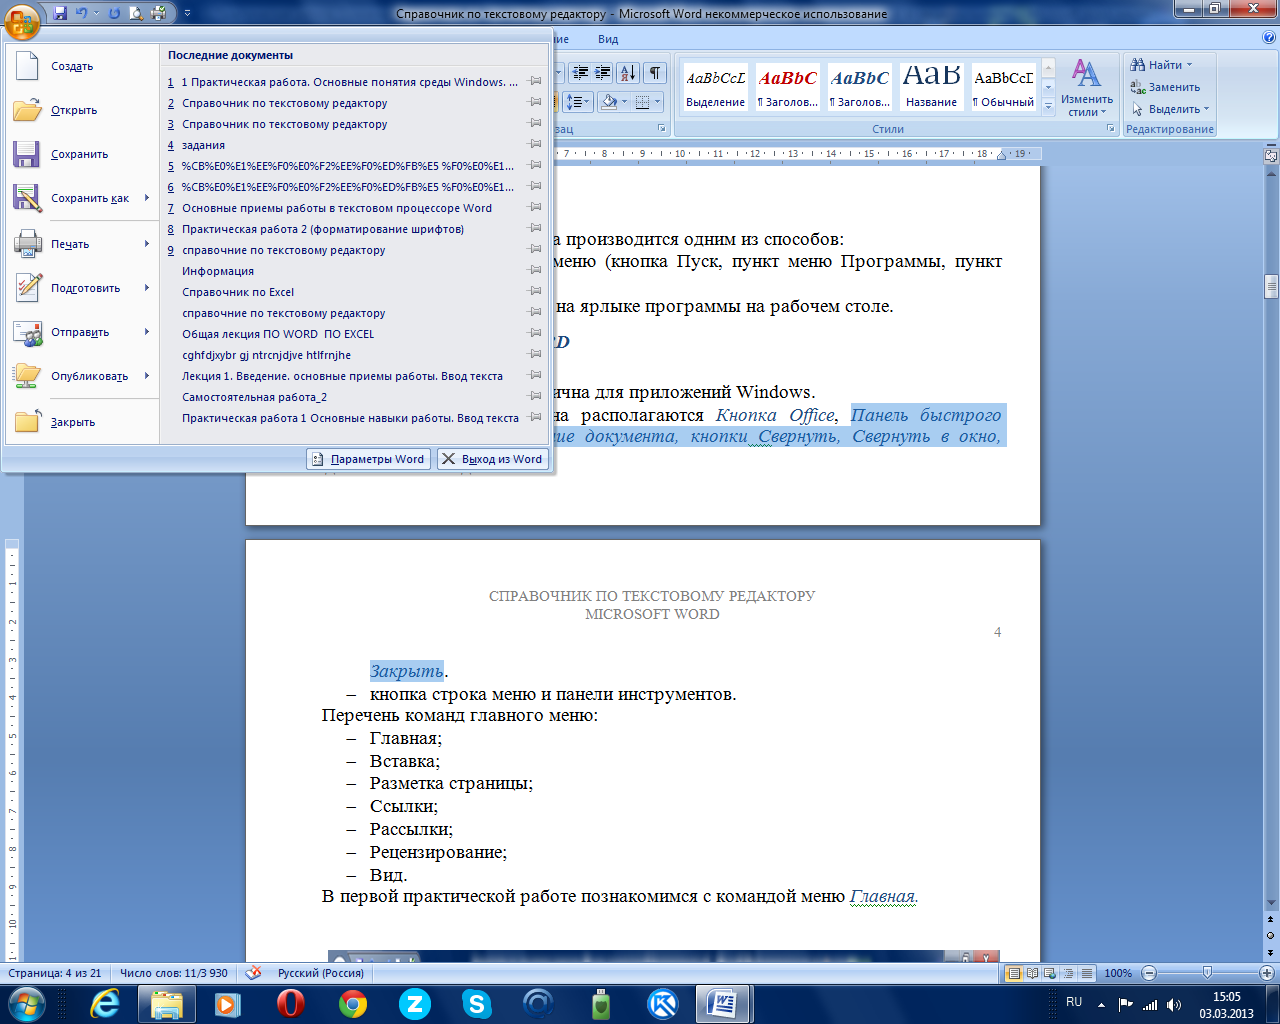Image resolution: width=1280 pixels, height=1024 pixels.
Task: Click the zoom slider handle
Action: (1207, 973)
